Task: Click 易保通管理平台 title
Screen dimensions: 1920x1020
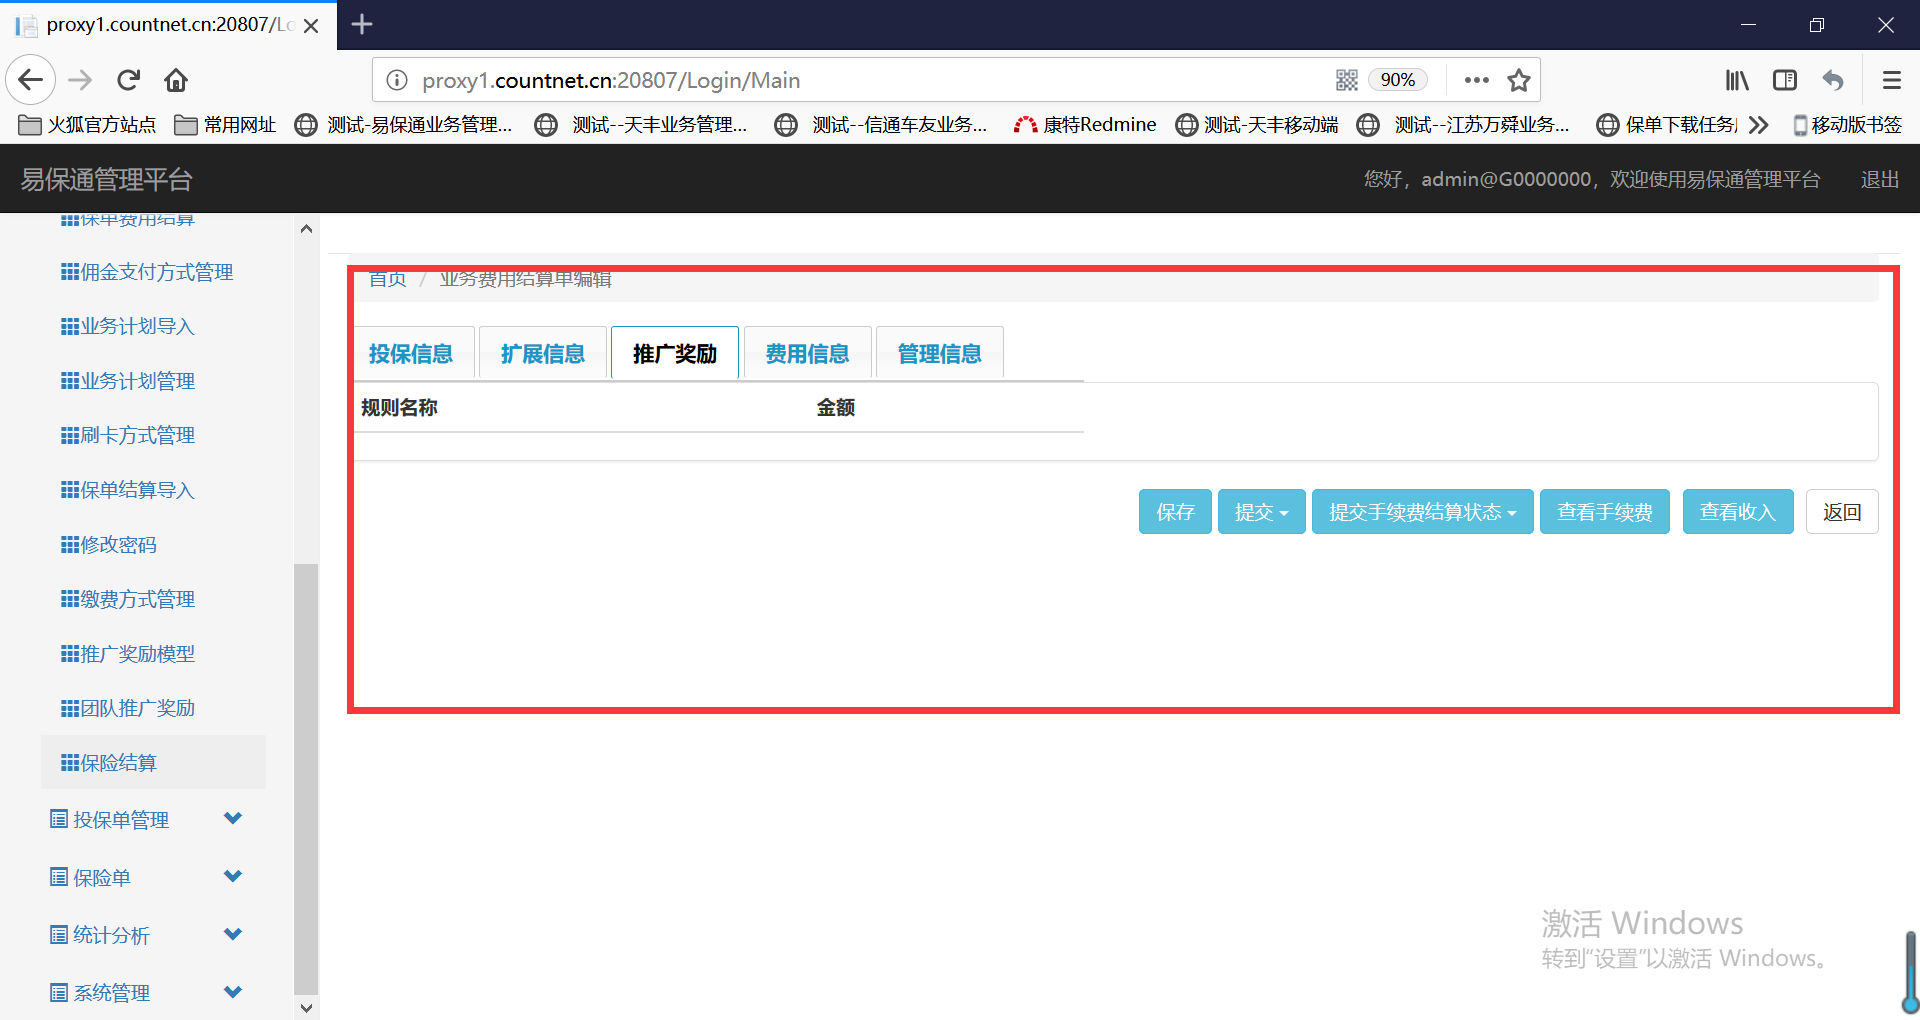Action: [x=107, y=179]
